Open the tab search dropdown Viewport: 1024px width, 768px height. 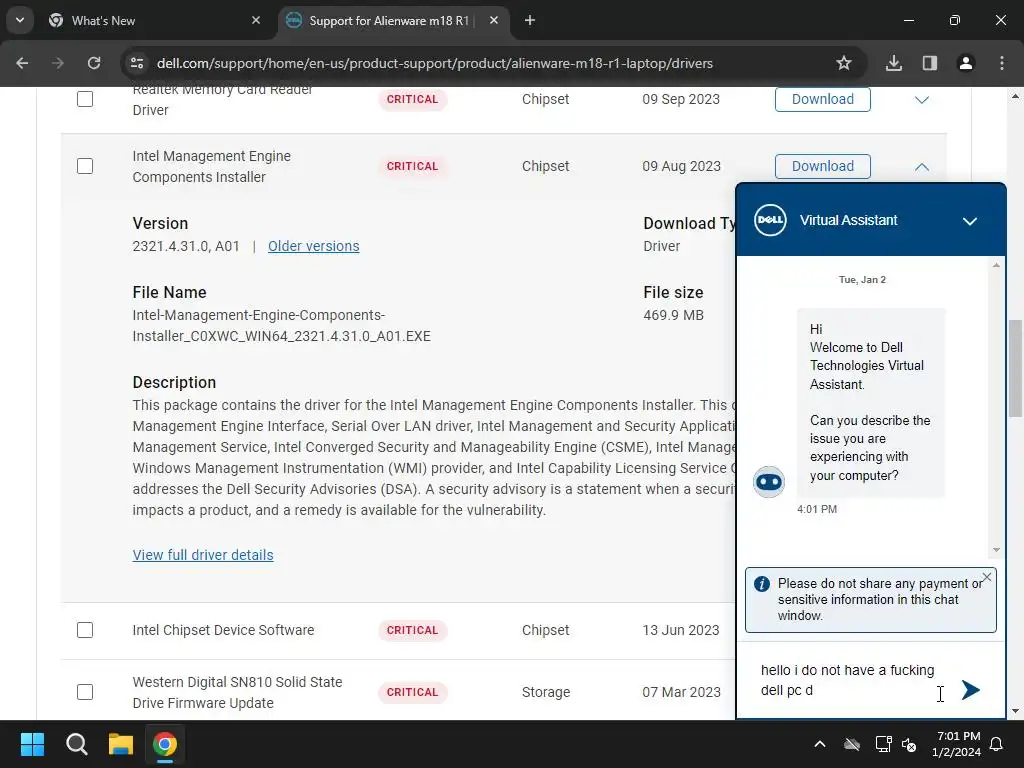coord(20,21)
